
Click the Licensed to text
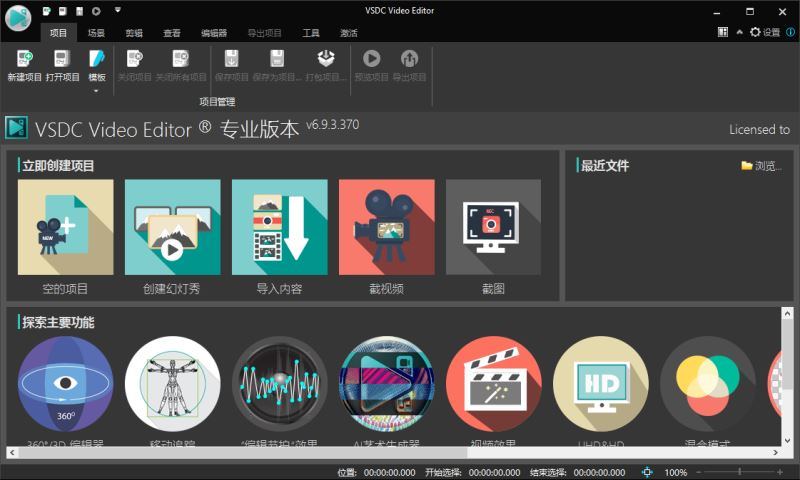point(759,130)
